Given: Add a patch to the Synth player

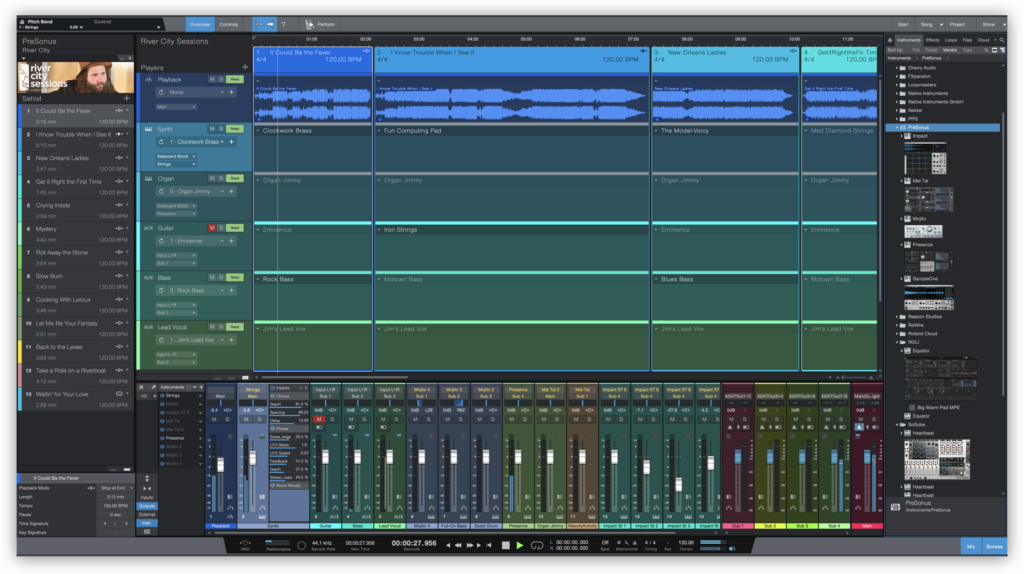Looking at the screenshot, I should pos(232,142).
